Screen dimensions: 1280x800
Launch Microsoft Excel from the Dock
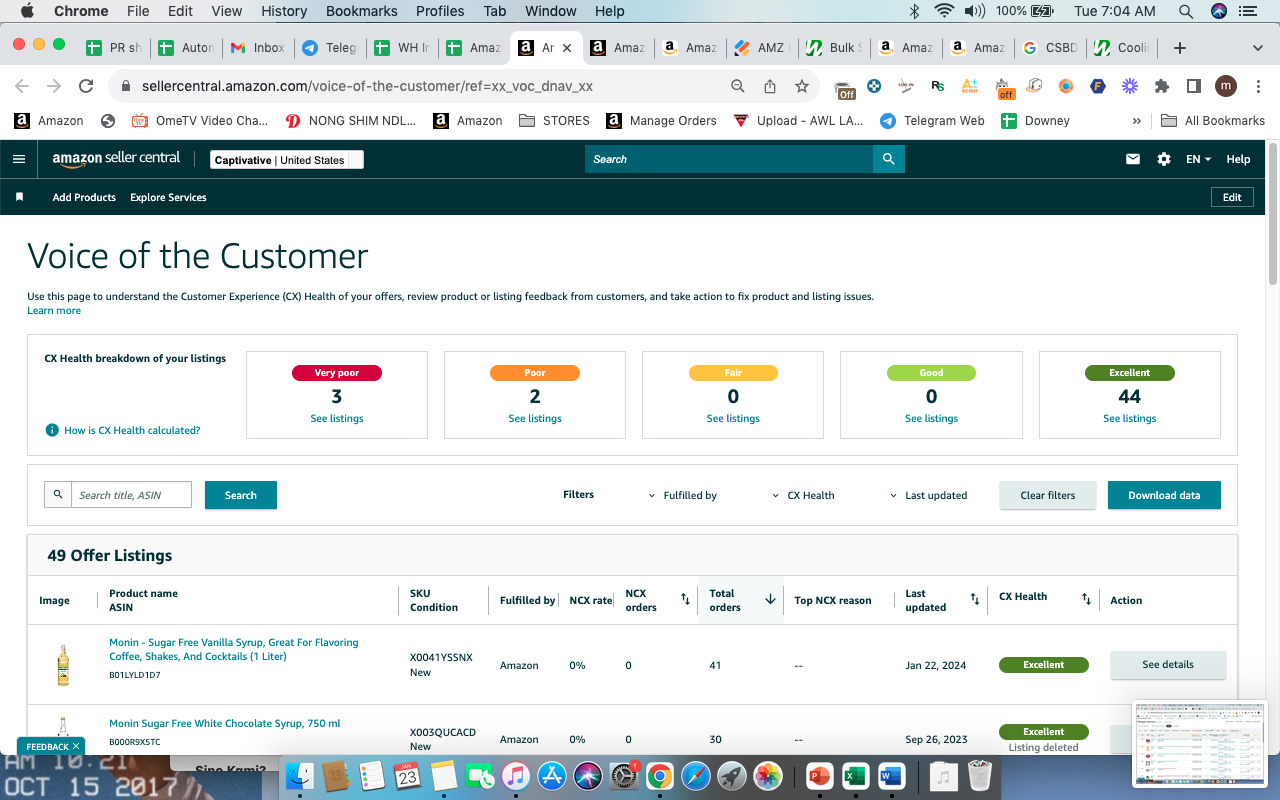coord(855,775)
